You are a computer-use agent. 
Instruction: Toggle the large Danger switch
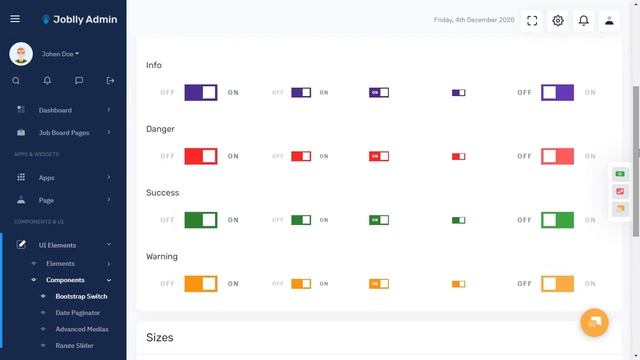tap(201, 156)
